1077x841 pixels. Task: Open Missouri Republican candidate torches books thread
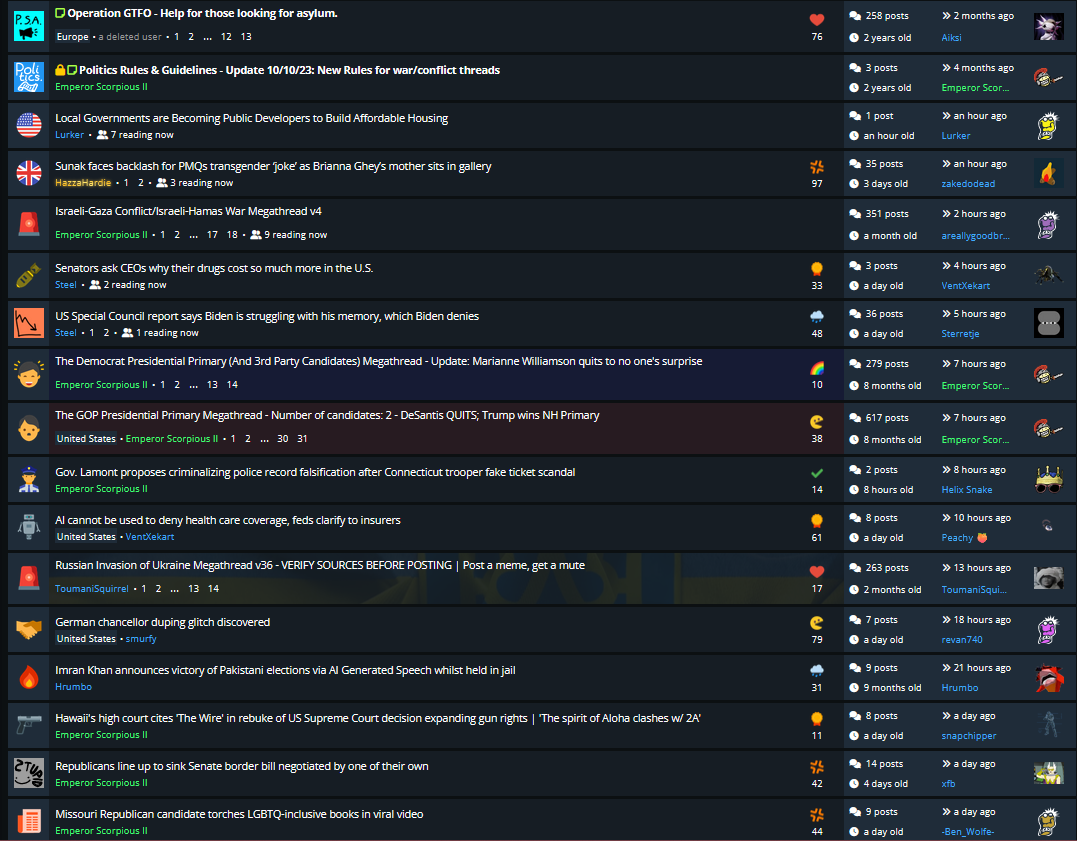239,814
